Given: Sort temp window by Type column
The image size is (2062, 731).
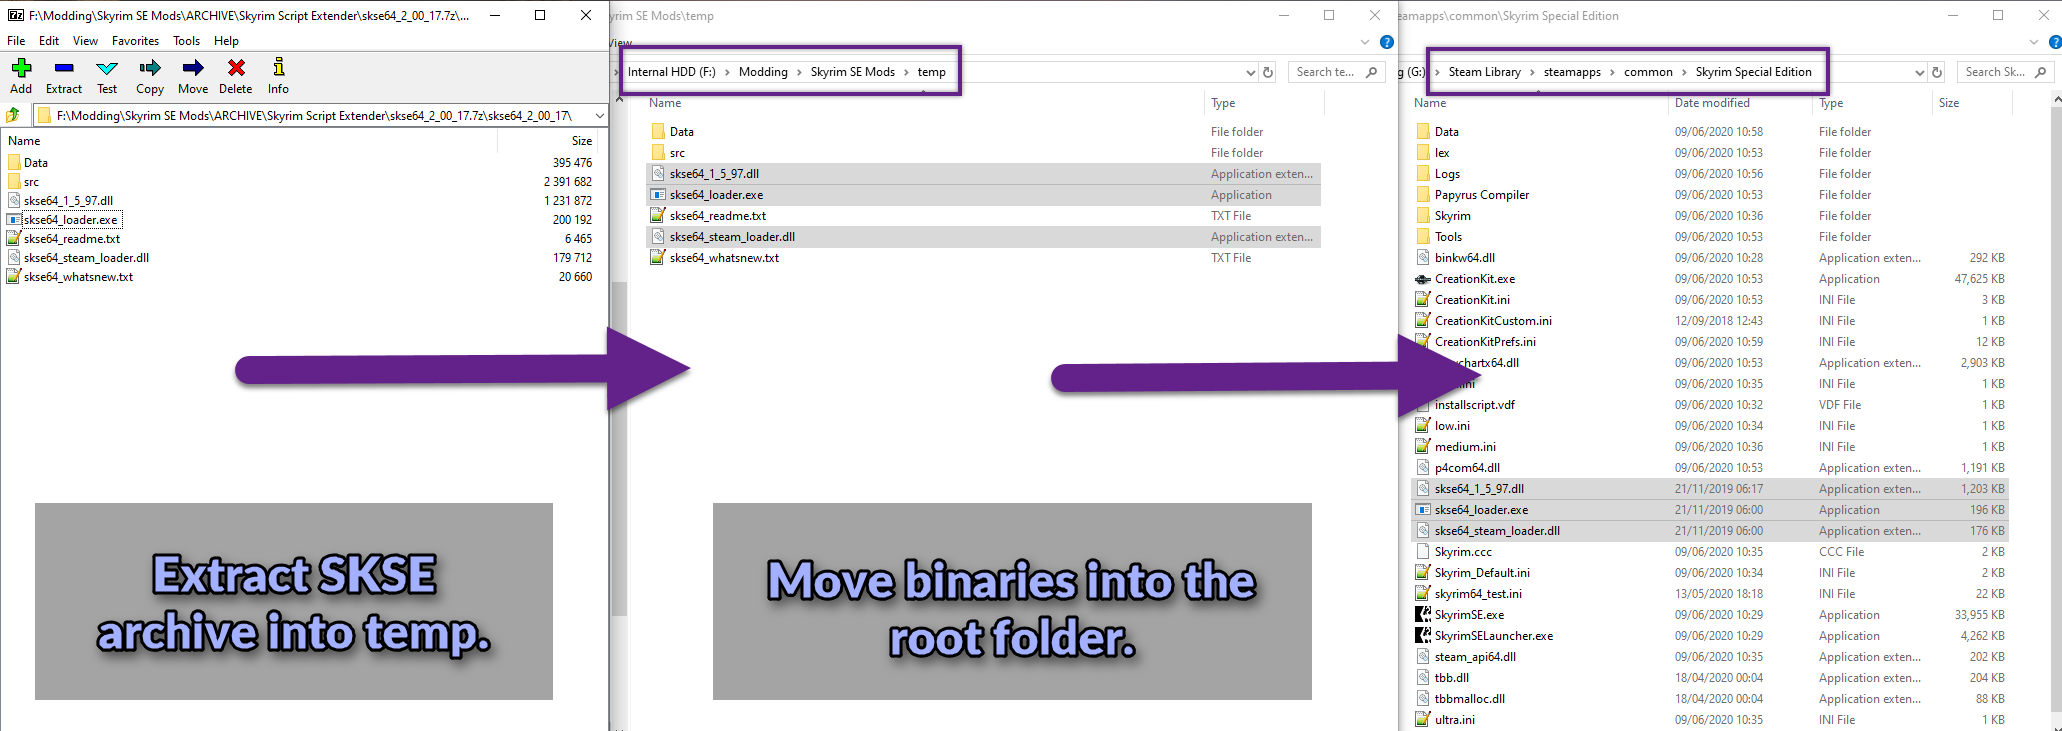Looking at the screenshot, I should pyautogui.click(x=1223, y=103).
